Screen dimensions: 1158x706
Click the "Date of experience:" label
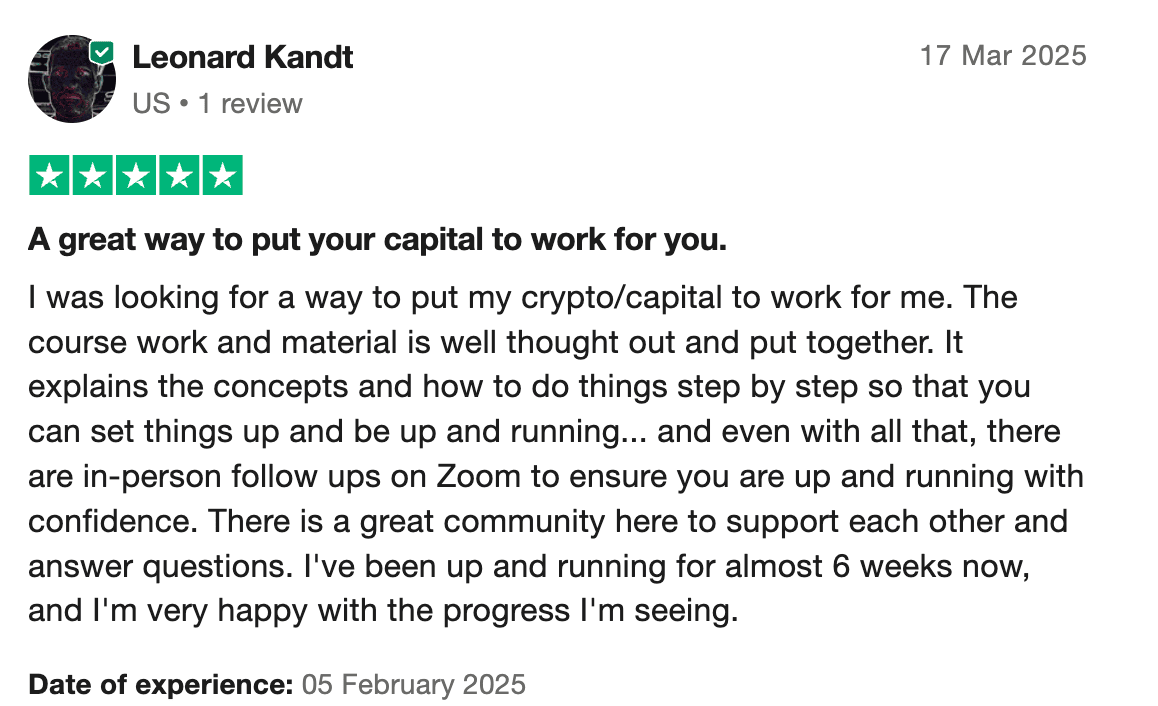coord(161,685)
